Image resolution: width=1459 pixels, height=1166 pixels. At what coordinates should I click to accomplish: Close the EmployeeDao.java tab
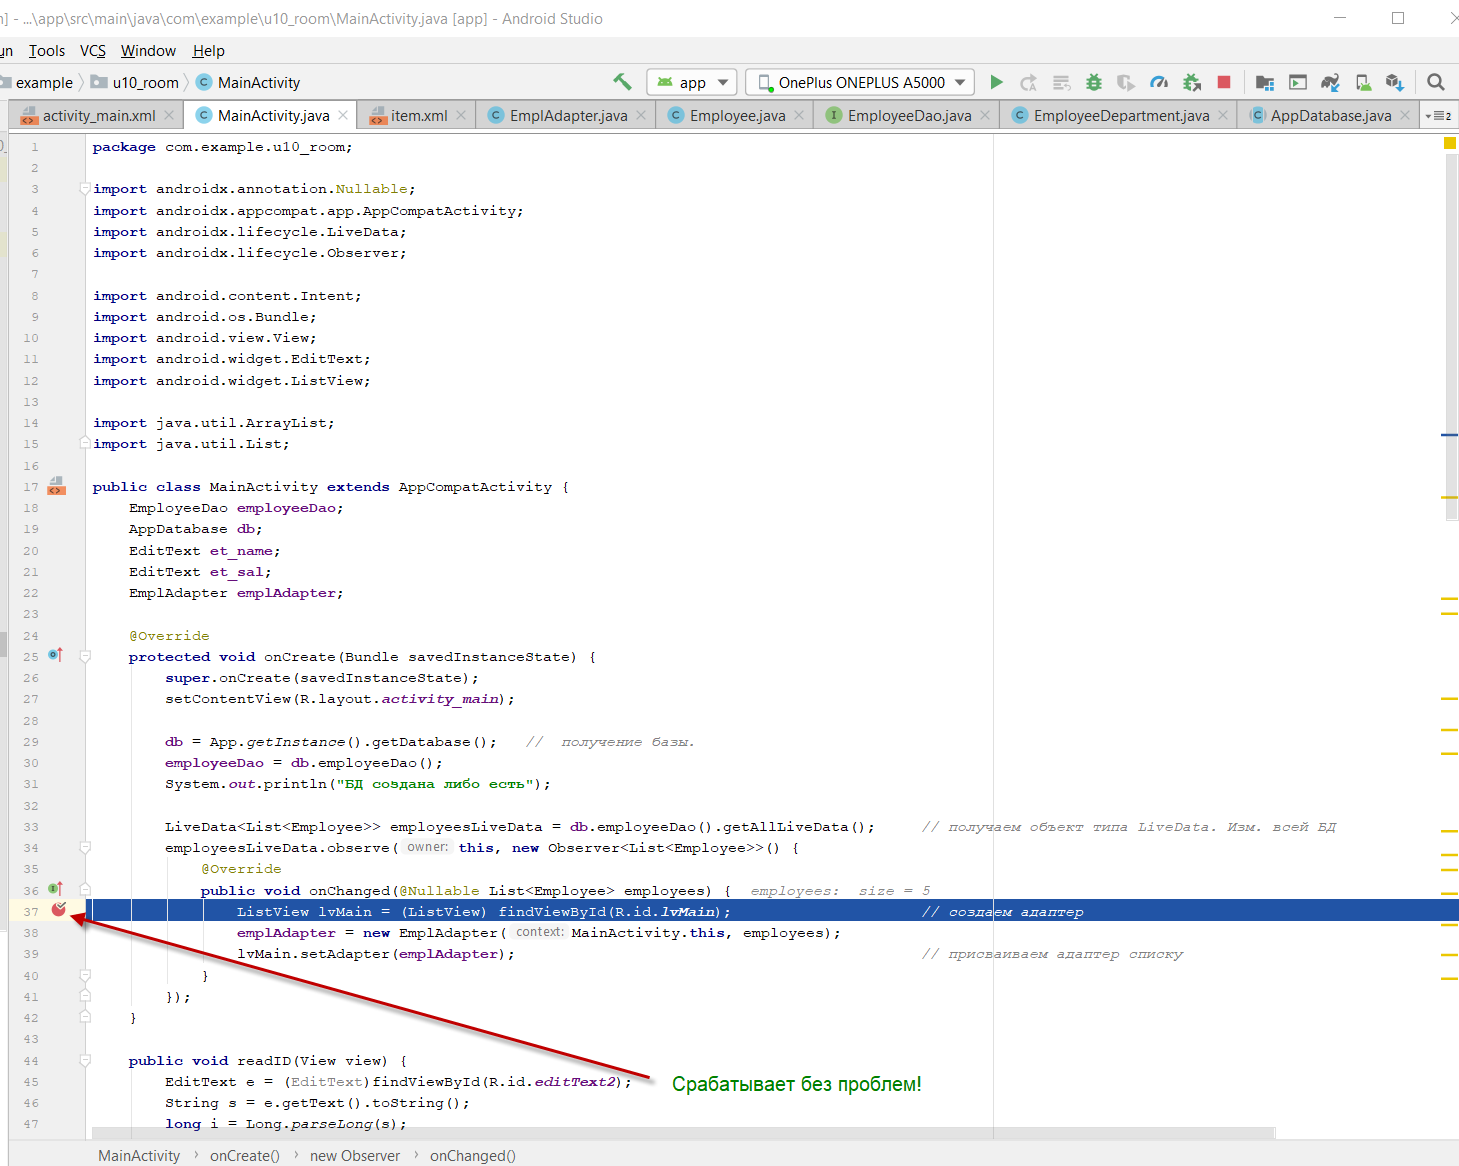985,115
